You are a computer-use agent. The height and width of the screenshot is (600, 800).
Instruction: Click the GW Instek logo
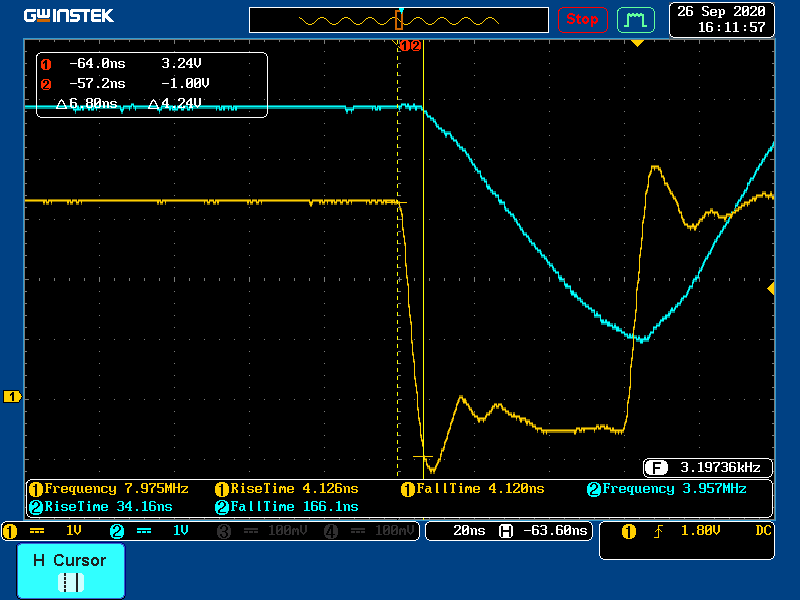(x=68, y=16)
